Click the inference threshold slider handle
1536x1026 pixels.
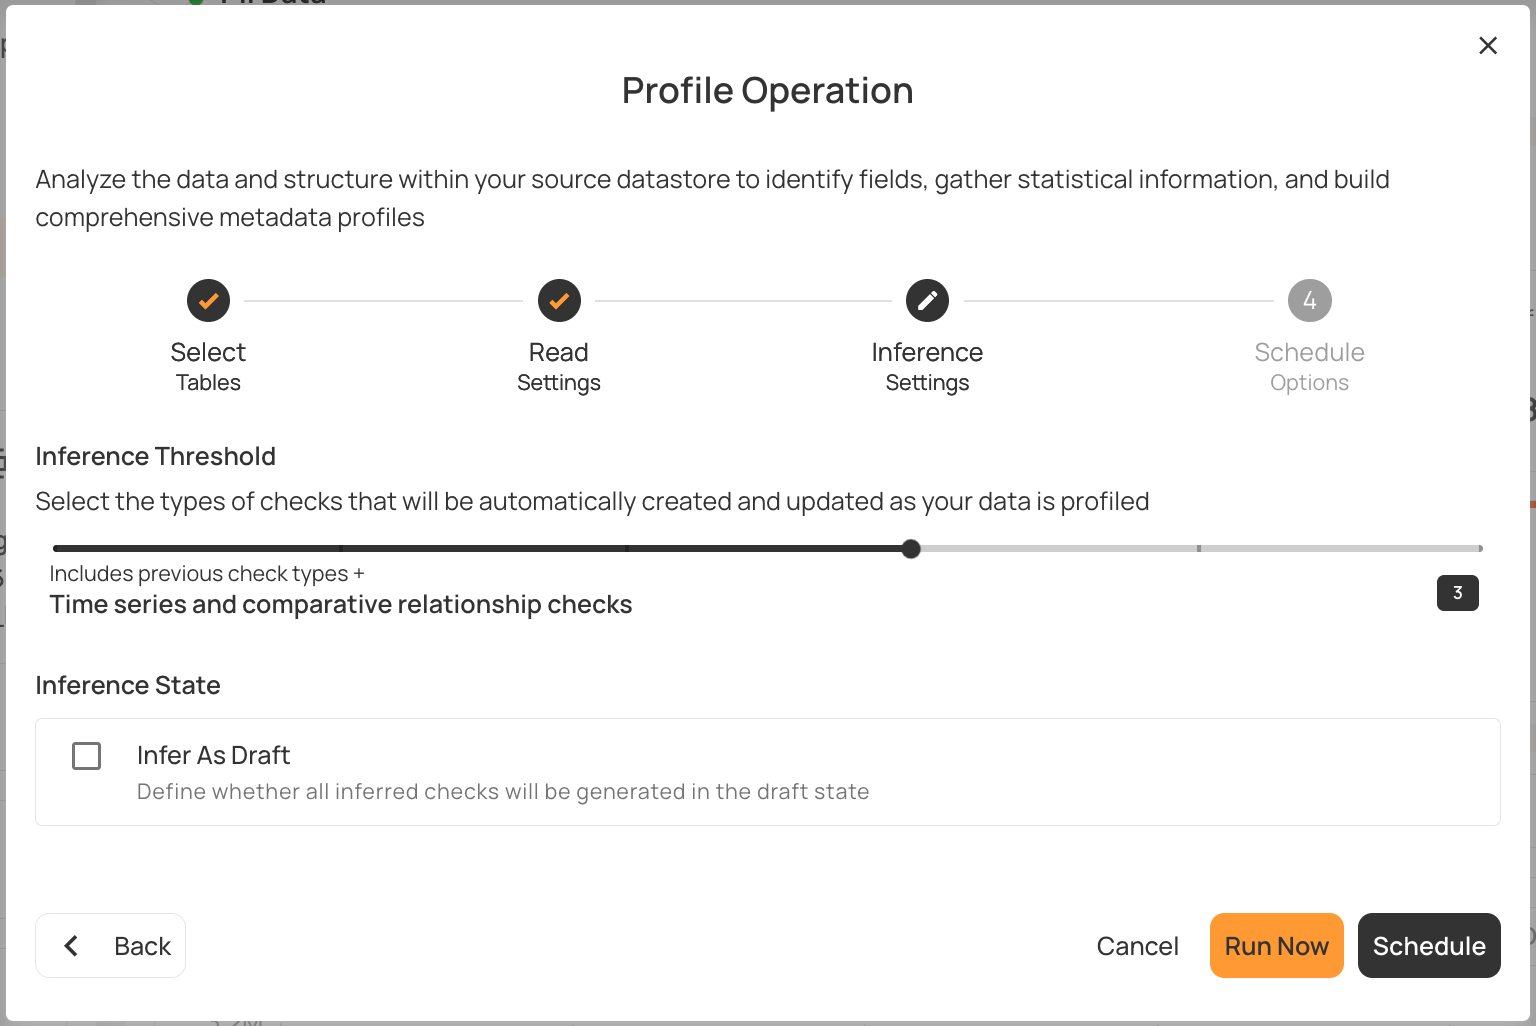click(x=911, y=548)
